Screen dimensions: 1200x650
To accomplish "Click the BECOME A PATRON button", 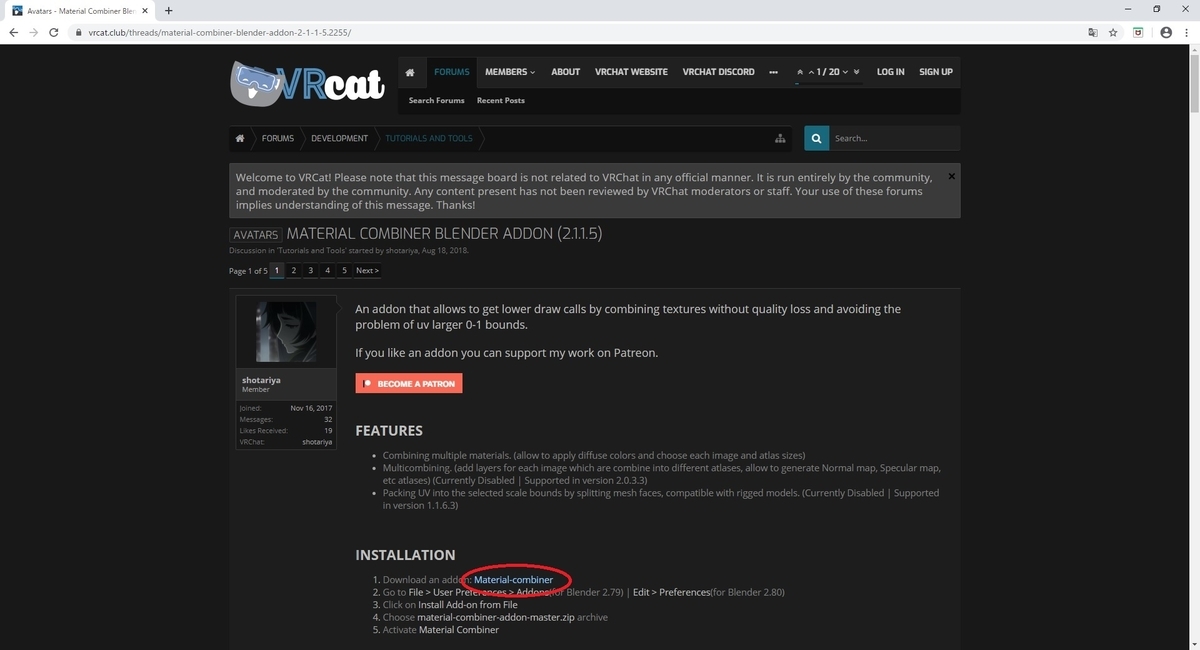I will 409,384.
